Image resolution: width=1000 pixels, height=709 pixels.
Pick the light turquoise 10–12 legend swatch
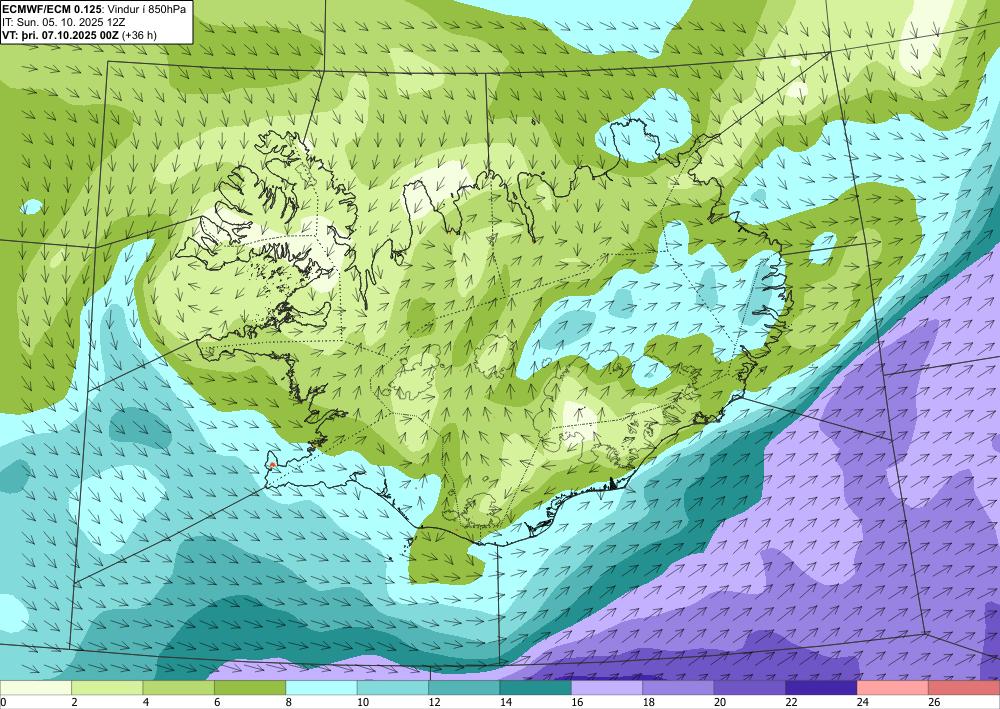pyautogui.click(x=393, y=688)
